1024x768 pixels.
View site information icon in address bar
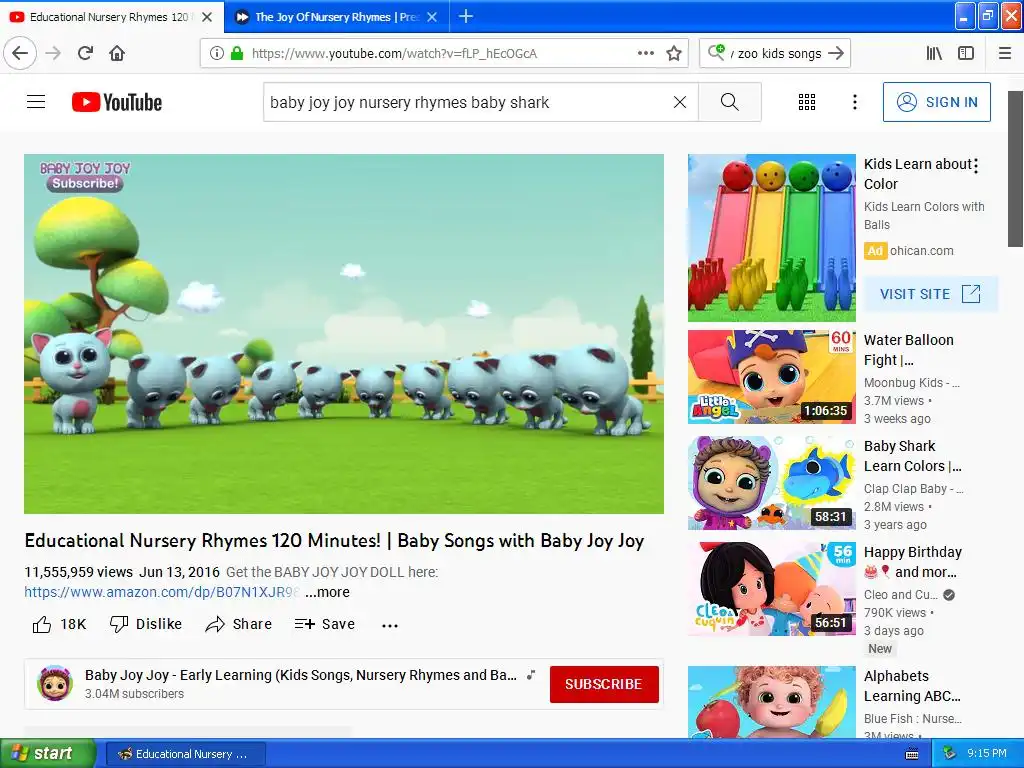click(216, 54)
